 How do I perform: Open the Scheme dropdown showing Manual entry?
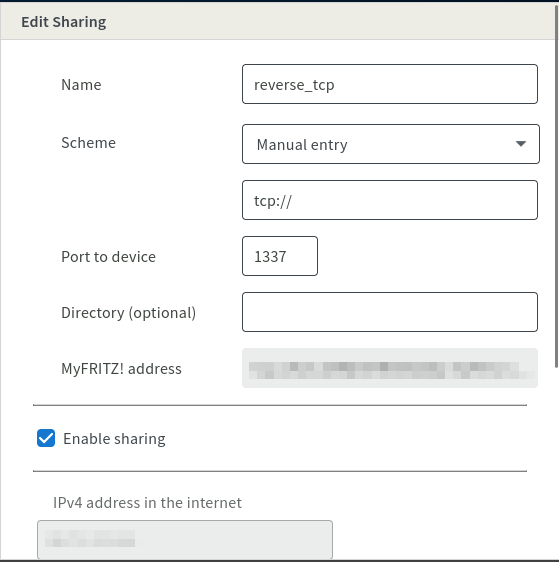click(x=391, y=144)
